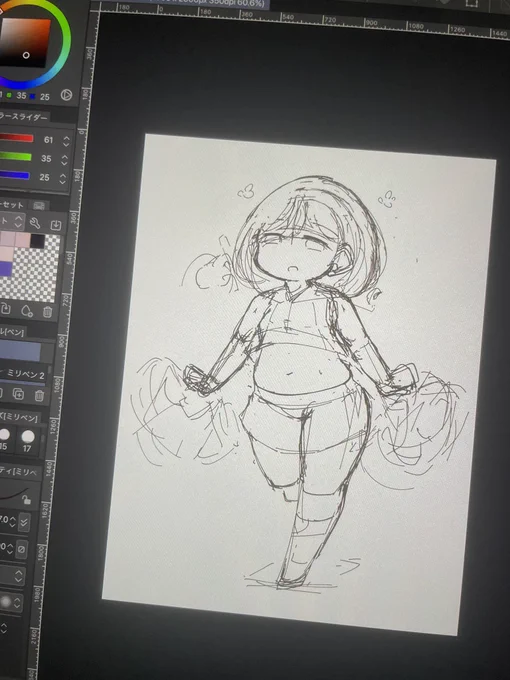Open the tool property dropdown below opacity
This screenshot has width=510, height=680.
click(12, 575)
